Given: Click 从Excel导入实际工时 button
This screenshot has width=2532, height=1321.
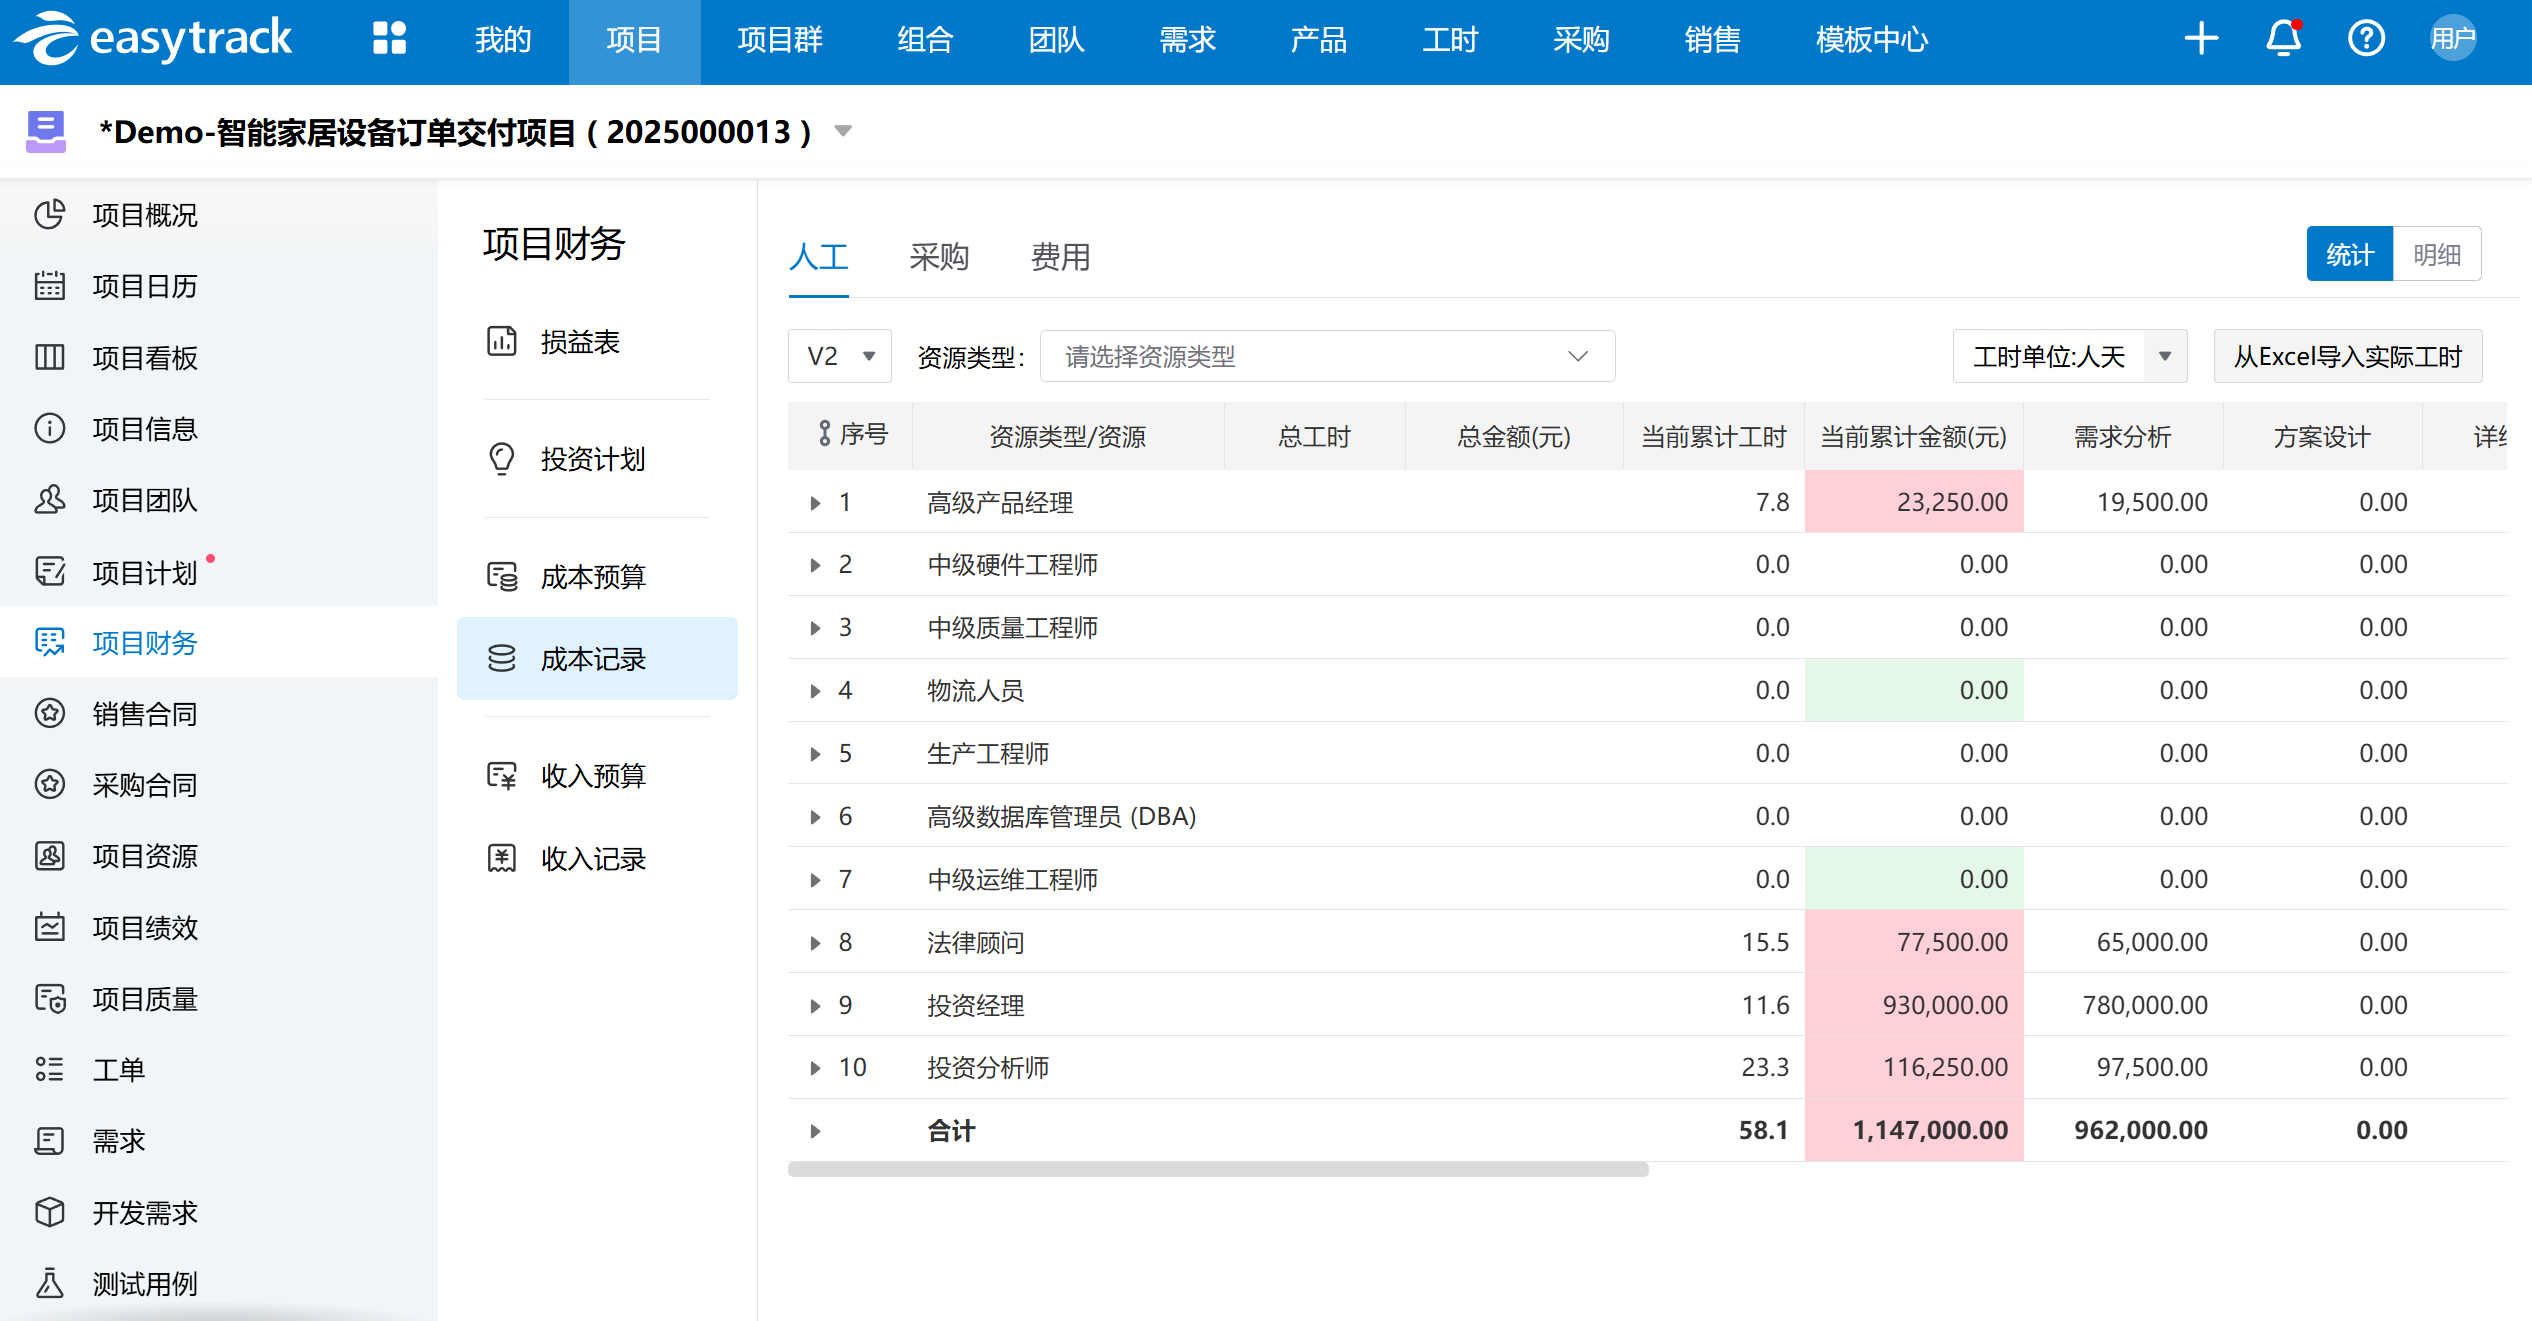Looking at the screenshot, I should pyautogui.click(x=2347, y=357).
